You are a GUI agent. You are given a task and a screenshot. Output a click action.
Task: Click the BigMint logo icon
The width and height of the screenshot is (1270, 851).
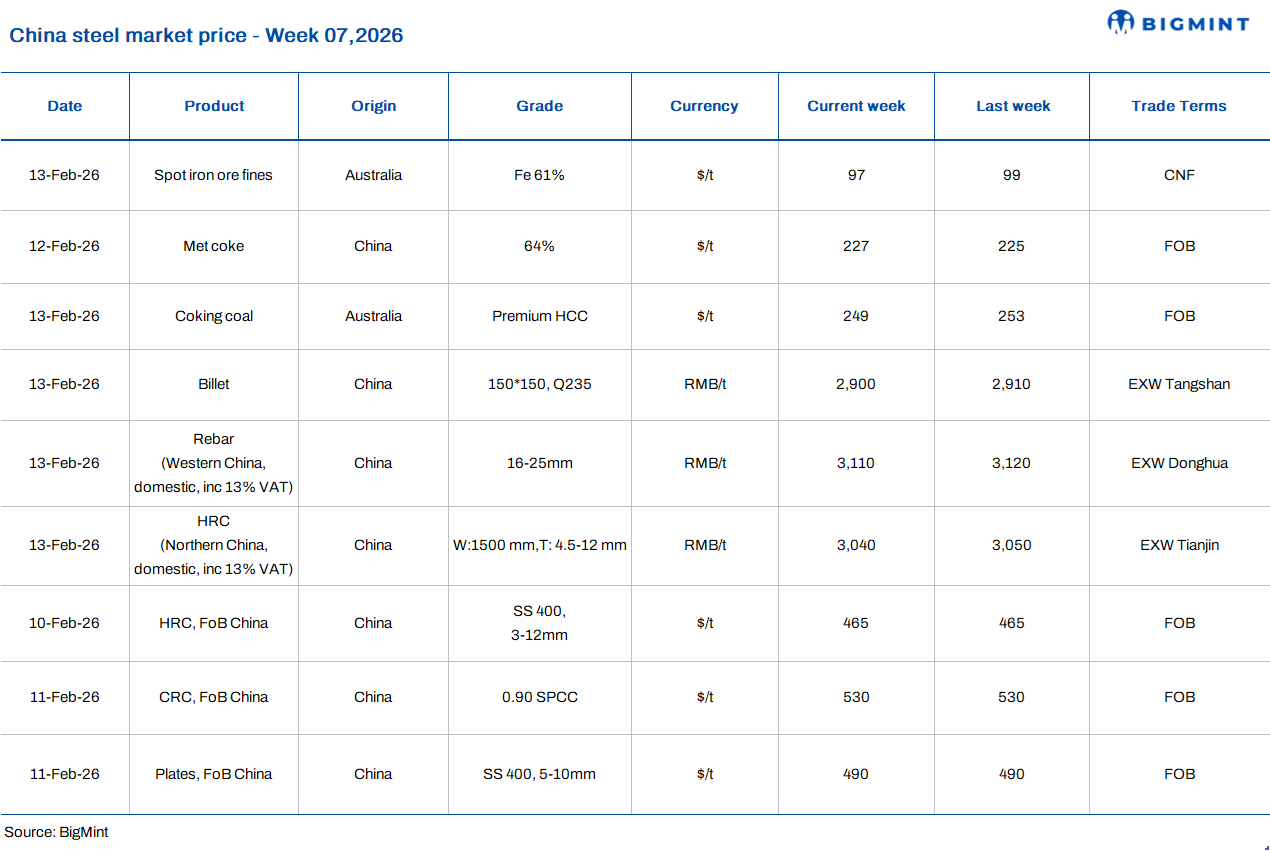pos(1121,22)
